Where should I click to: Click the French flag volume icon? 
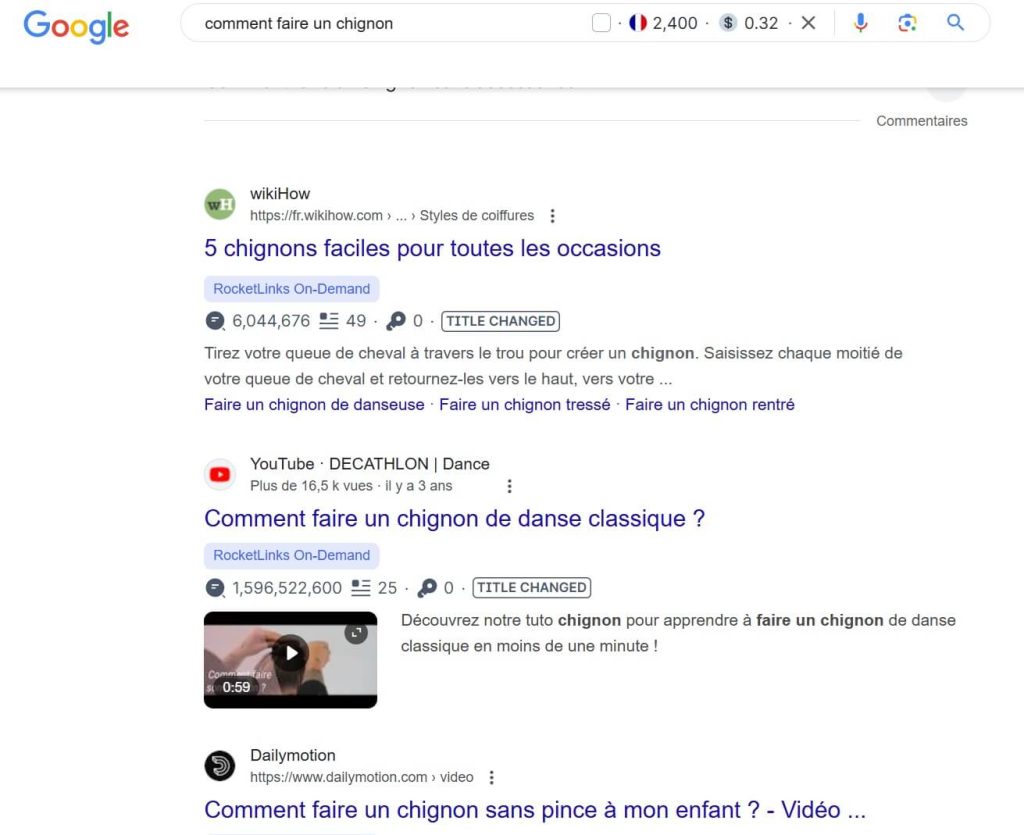tap(637, 24)
